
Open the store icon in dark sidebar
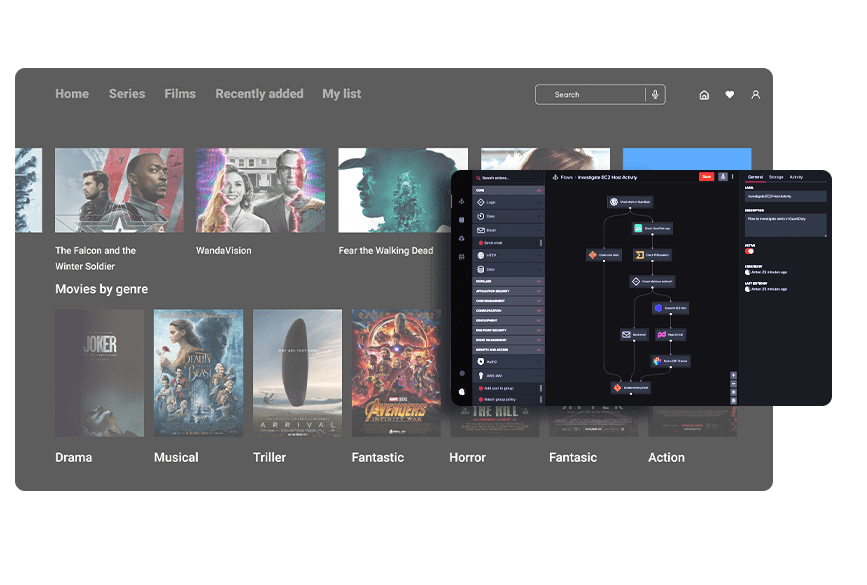(462, 257)
